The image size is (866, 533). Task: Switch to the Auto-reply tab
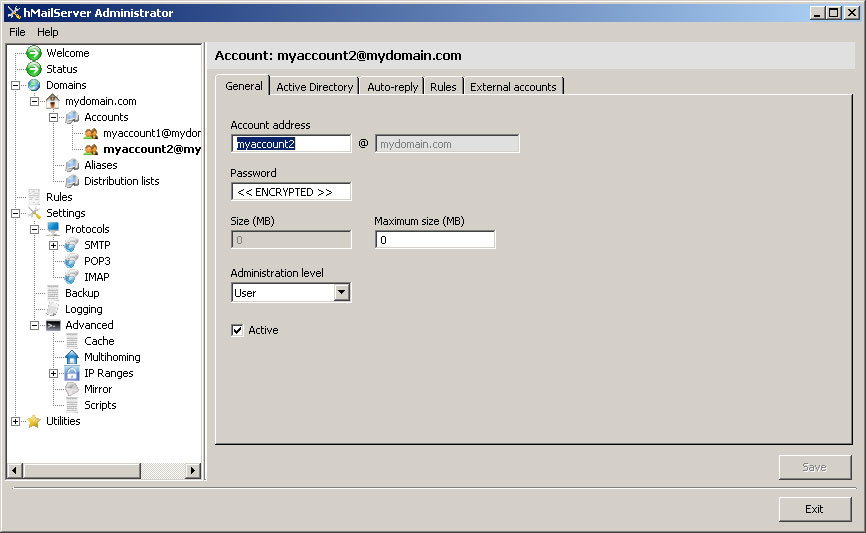(392, 87)
